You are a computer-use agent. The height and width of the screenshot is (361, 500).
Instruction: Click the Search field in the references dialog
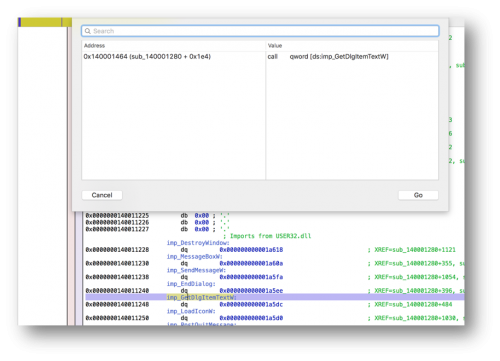[260, 31]
